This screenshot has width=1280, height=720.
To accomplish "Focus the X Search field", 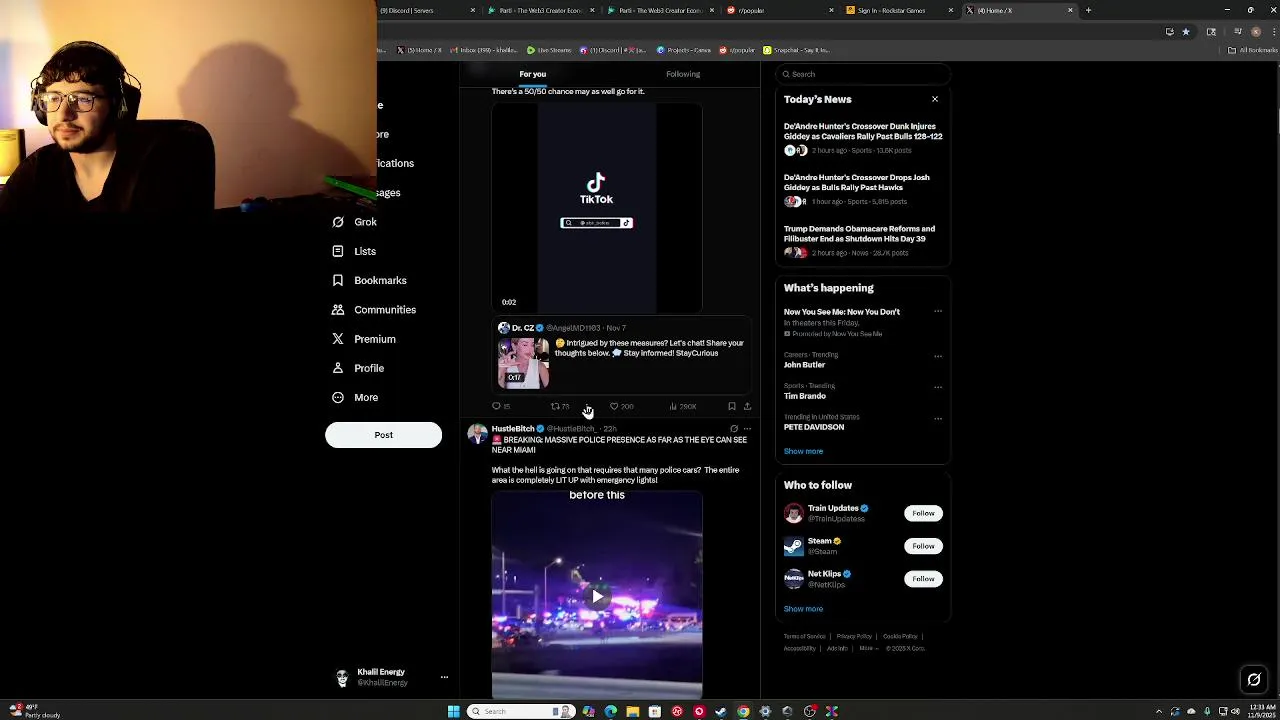I will click(862, 74).
